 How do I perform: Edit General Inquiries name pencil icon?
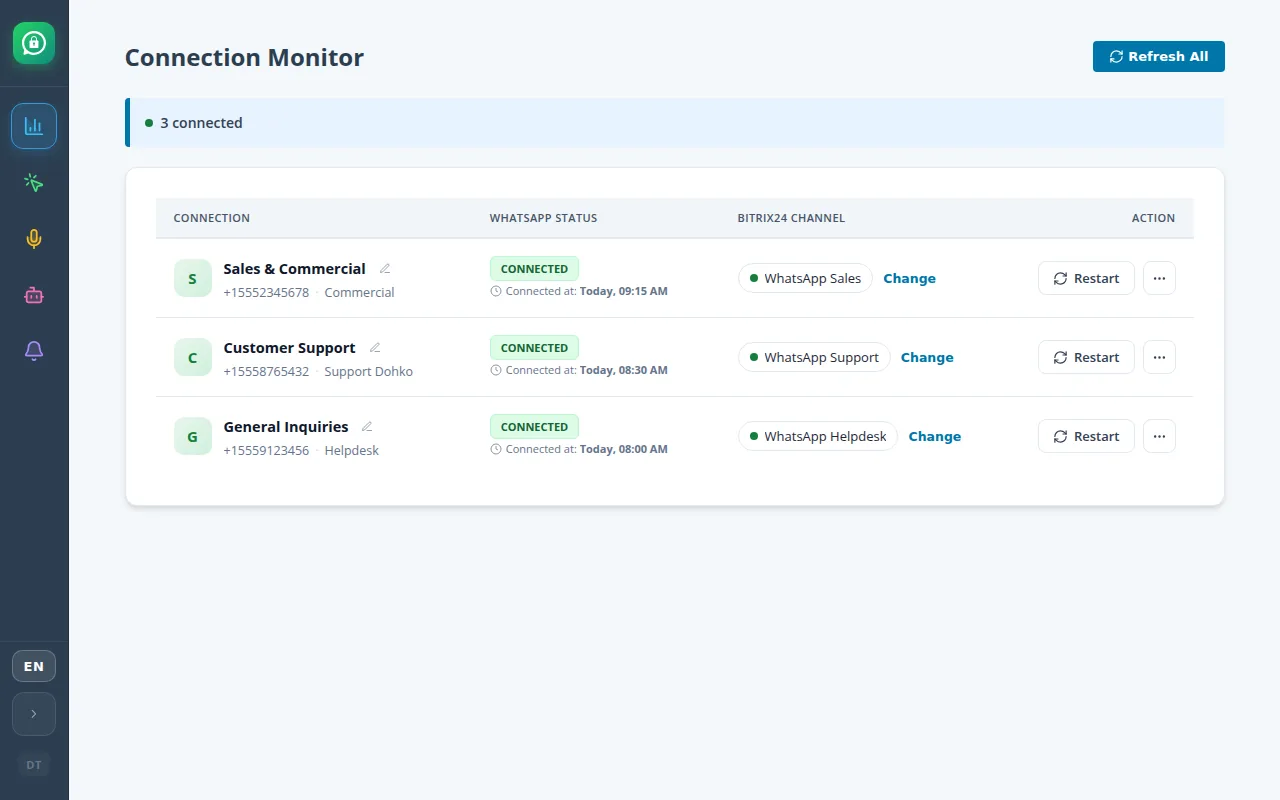pos(367,427)
